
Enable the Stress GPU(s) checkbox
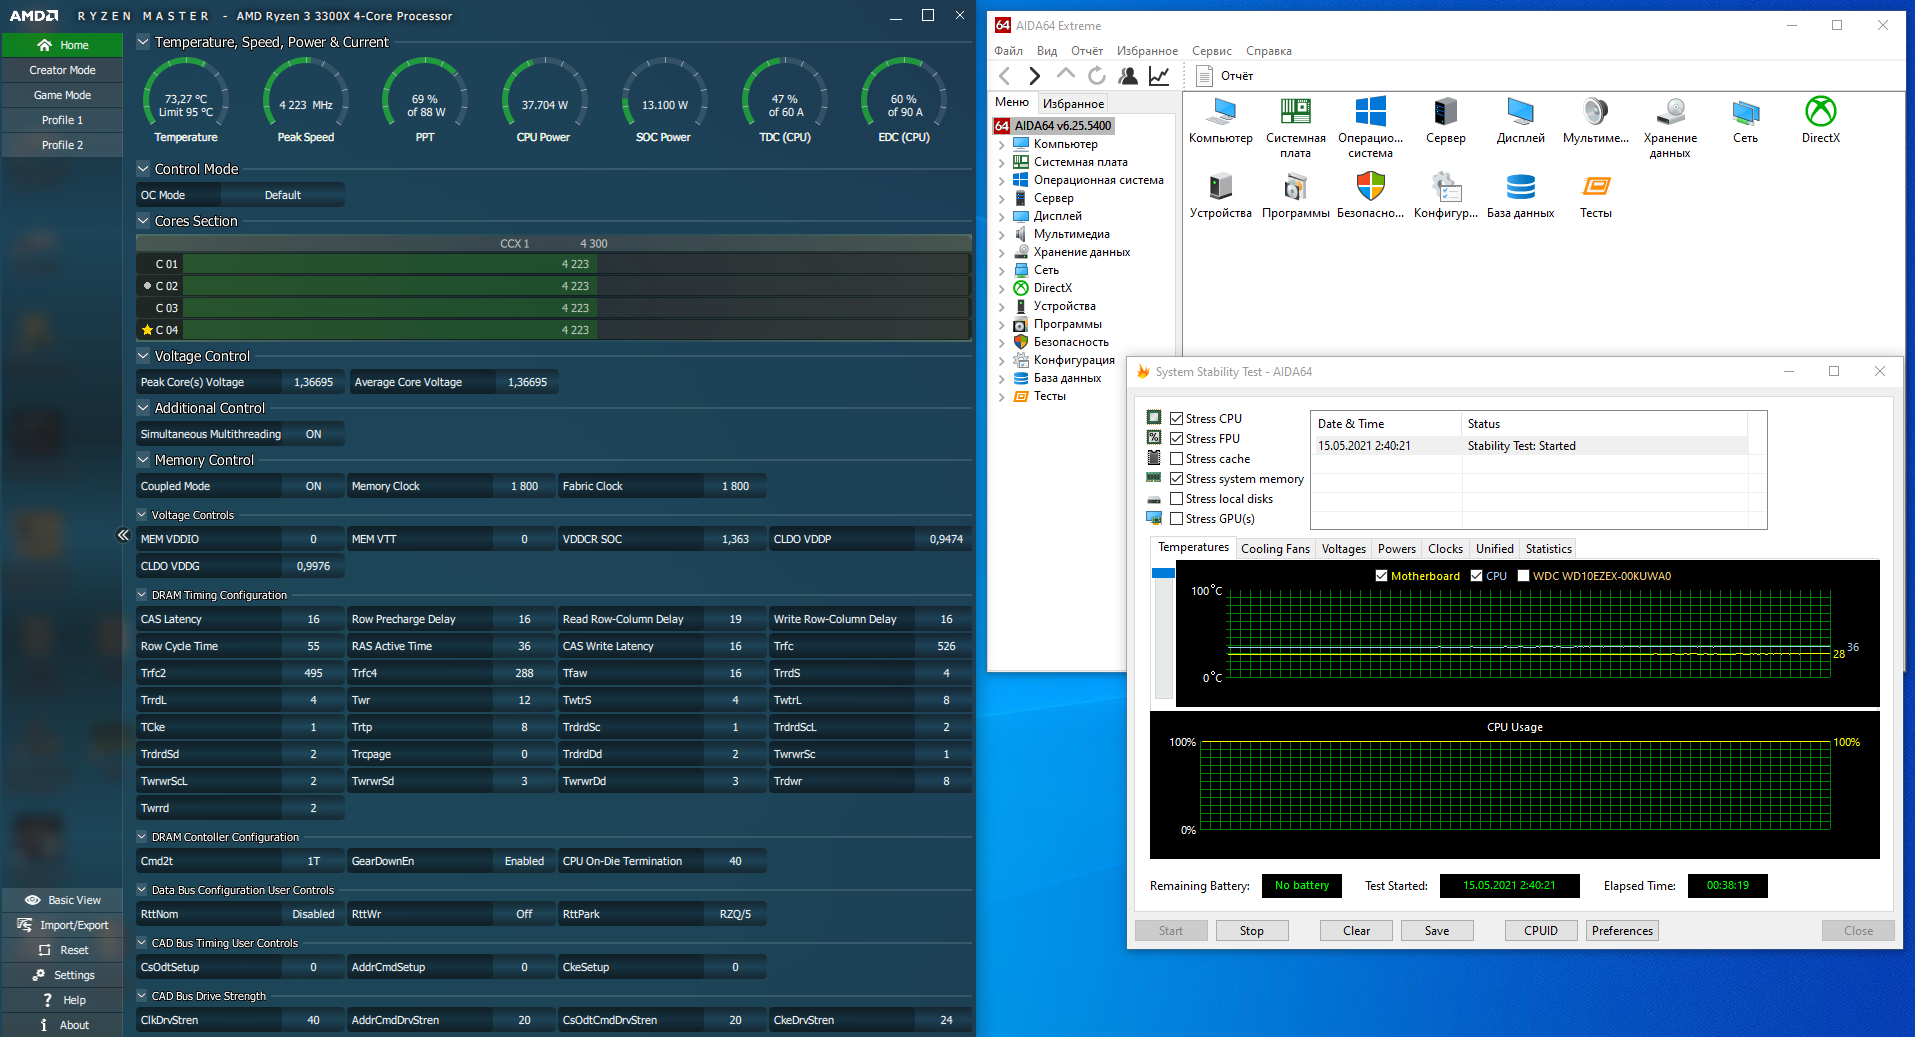[x=1177, y=519]
